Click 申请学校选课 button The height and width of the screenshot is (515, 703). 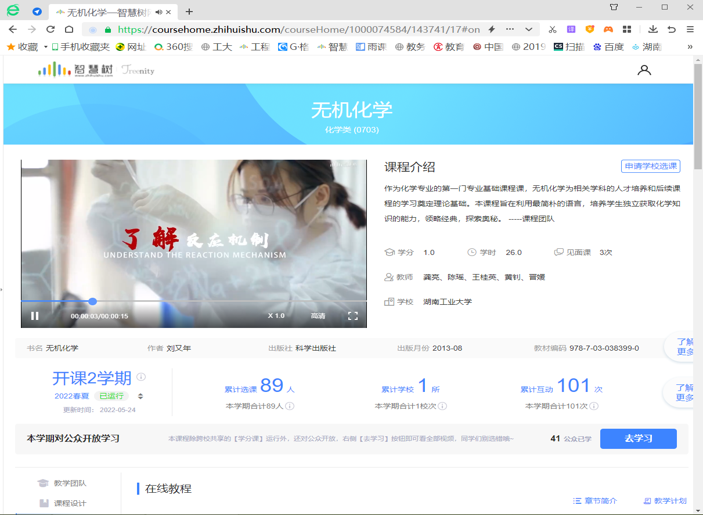[650, 166]
